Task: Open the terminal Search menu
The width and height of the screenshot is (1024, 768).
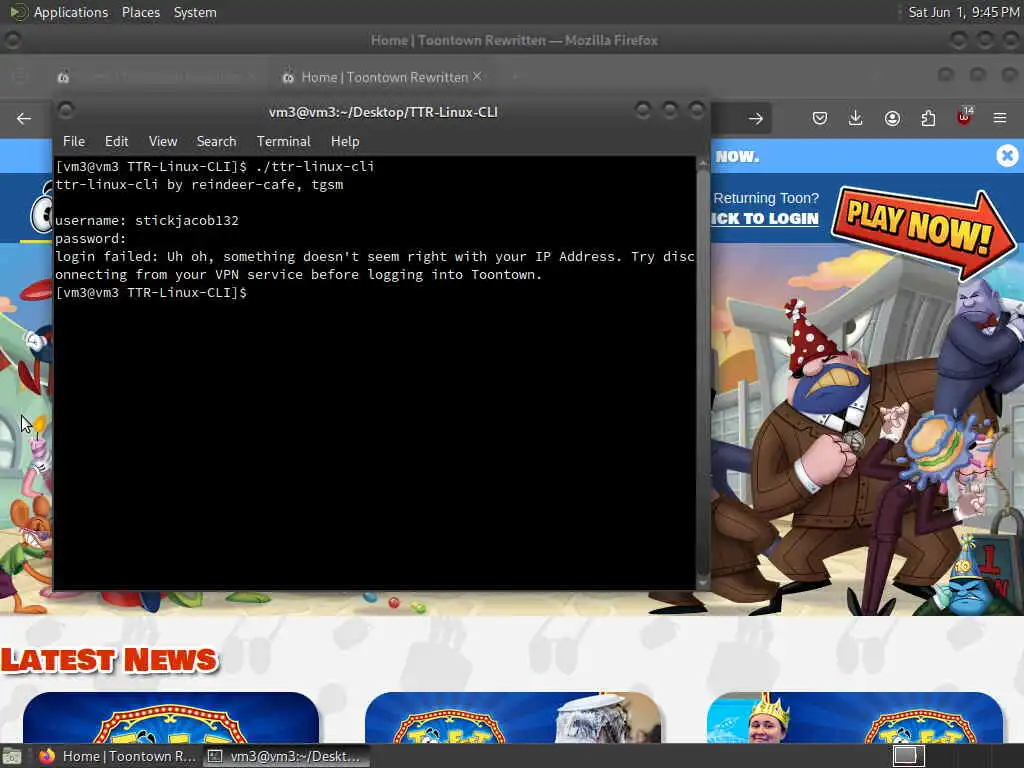Action: tap(216, 141)
